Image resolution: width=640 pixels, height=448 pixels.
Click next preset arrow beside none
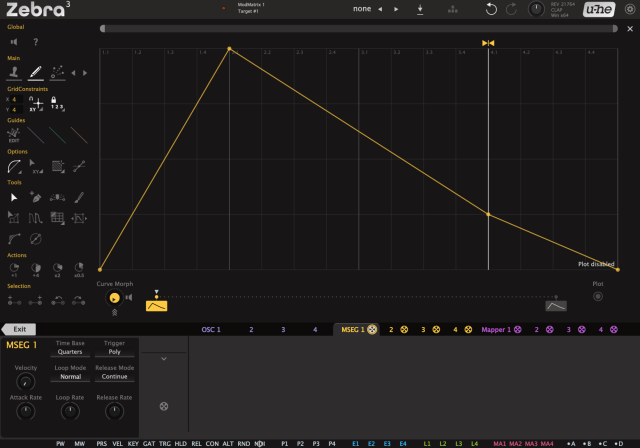pos(396,9)
